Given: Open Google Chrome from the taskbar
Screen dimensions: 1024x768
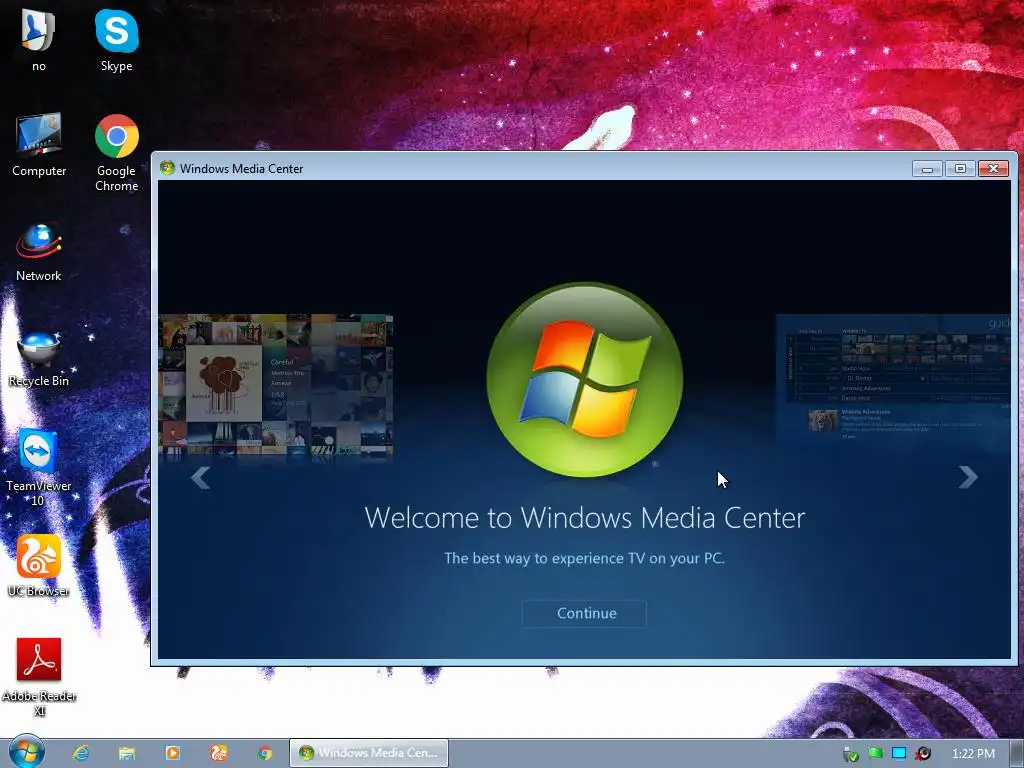Looking at the screenshot, I should tap(264, 753).
